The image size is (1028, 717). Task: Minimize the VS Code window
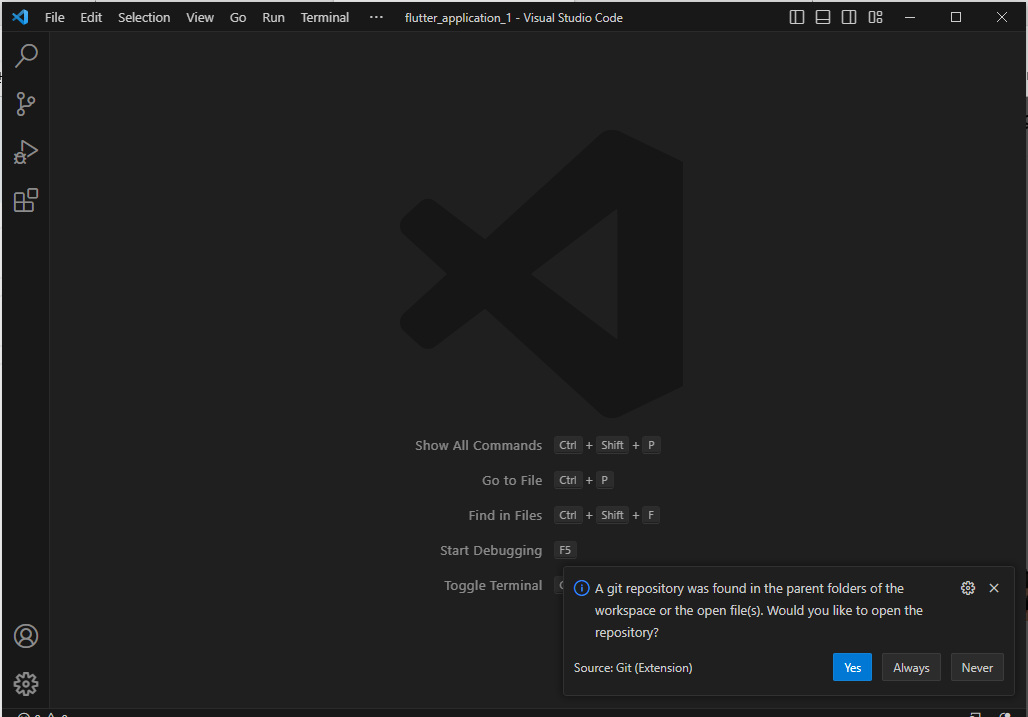[x=910, y=17]
